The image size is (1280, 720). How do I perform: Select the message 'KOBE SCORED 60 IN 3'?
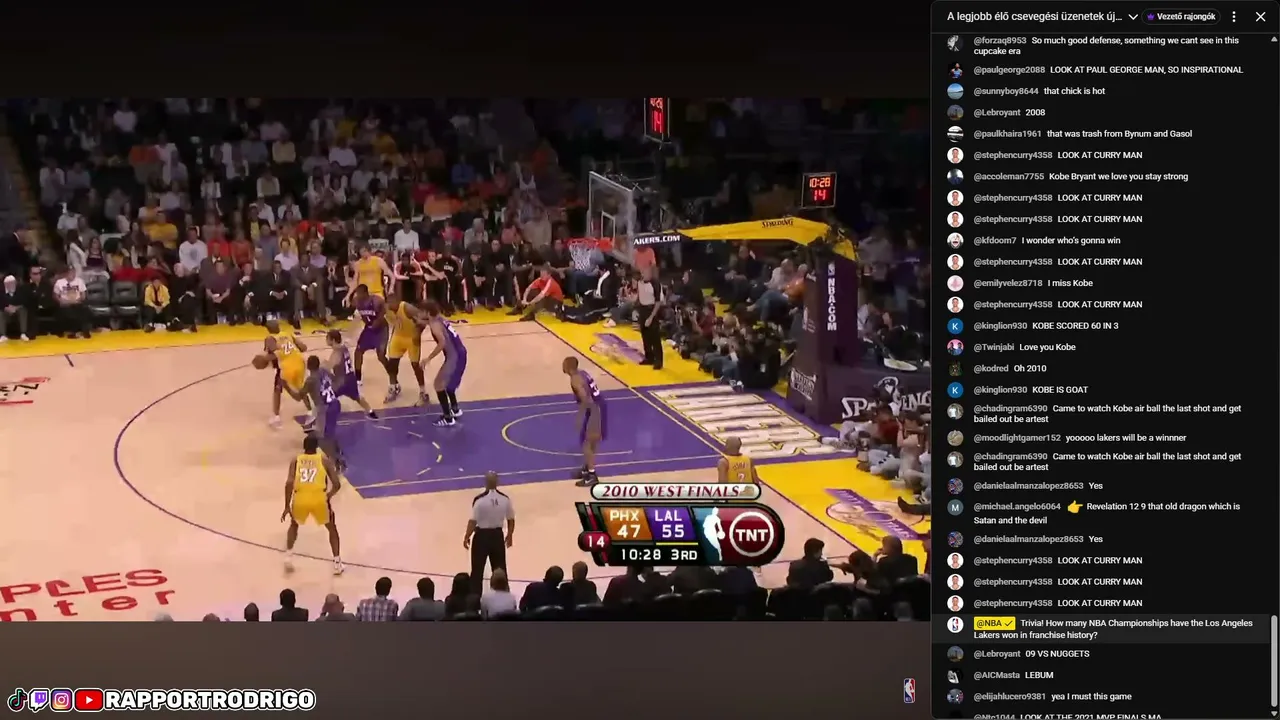click(x=1075, y=326)
